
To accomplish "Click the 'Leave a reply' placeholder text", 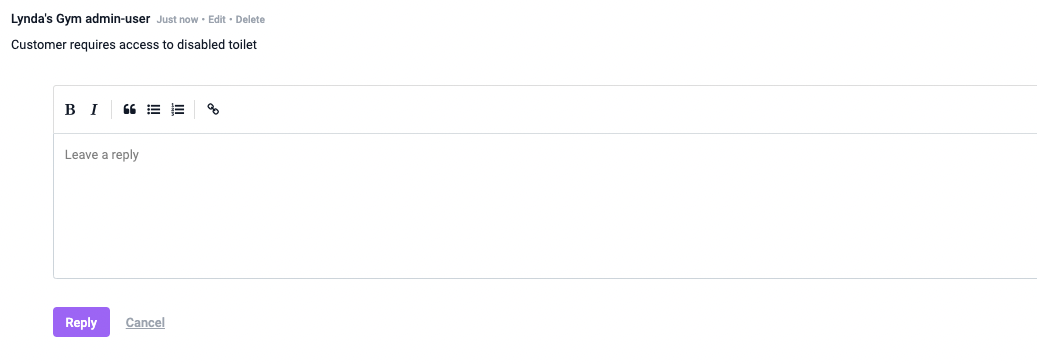I will pos(102,155).
